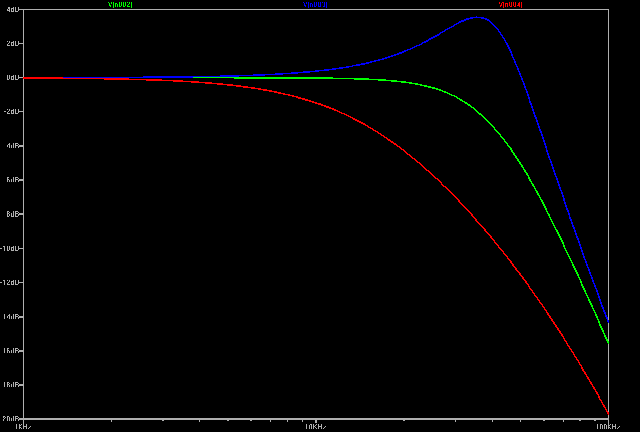Click the 0dB label on vertical axis

(x=13, y=78)
